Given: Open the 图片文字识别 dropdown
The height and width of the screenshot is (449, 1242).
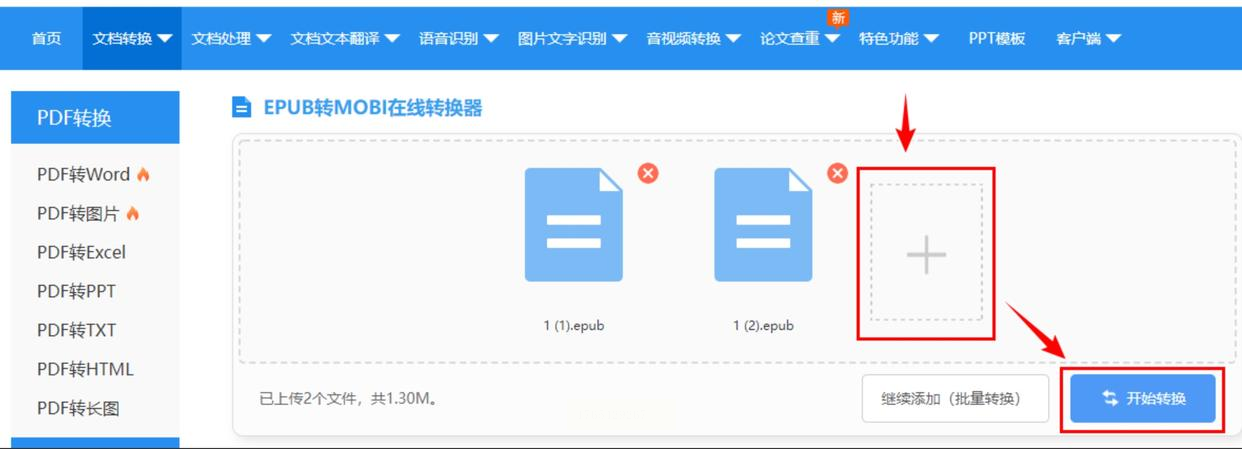Looking at the screenshot, I should click(x=572, y=38).
